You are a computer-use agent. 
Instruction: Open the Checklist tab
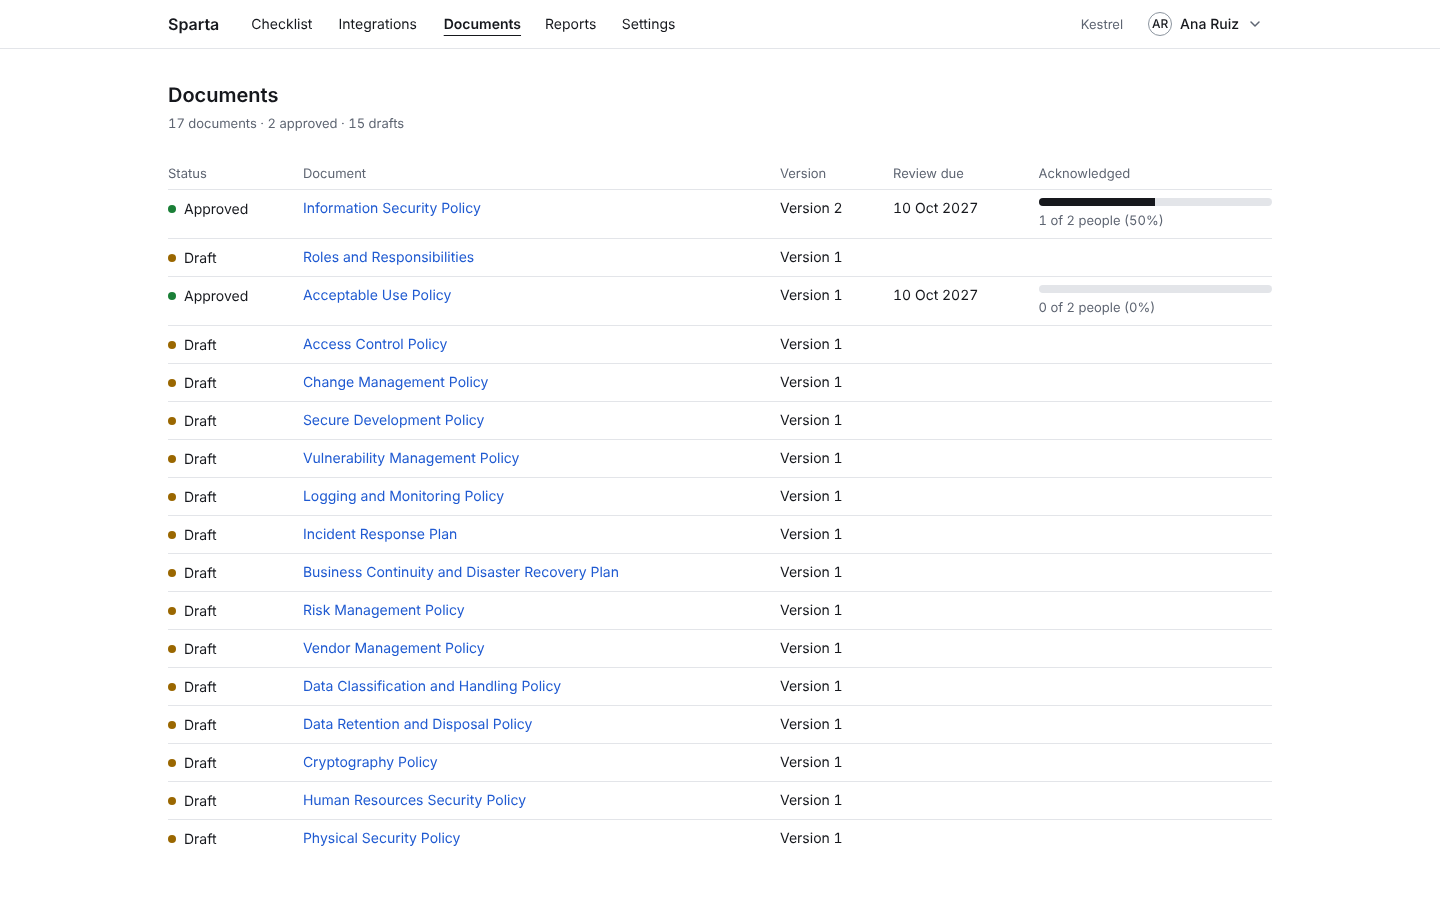pos(281,24)
